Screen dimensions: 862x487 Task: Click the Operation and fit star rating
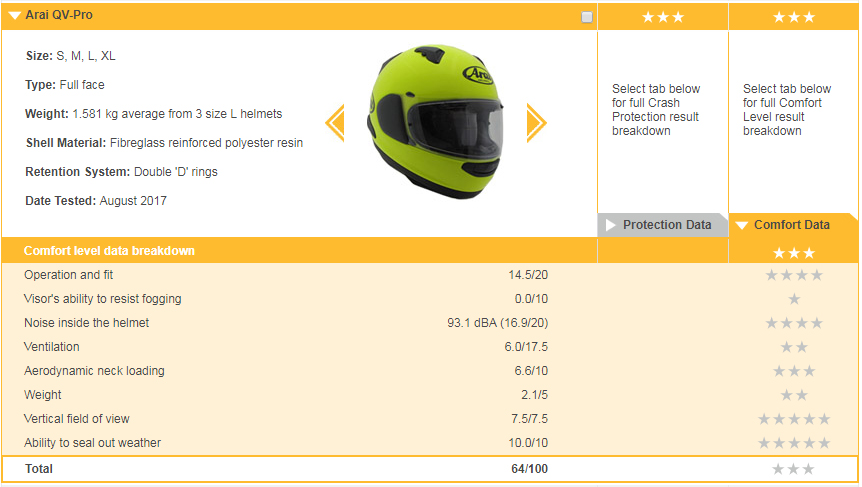point(794,275)
